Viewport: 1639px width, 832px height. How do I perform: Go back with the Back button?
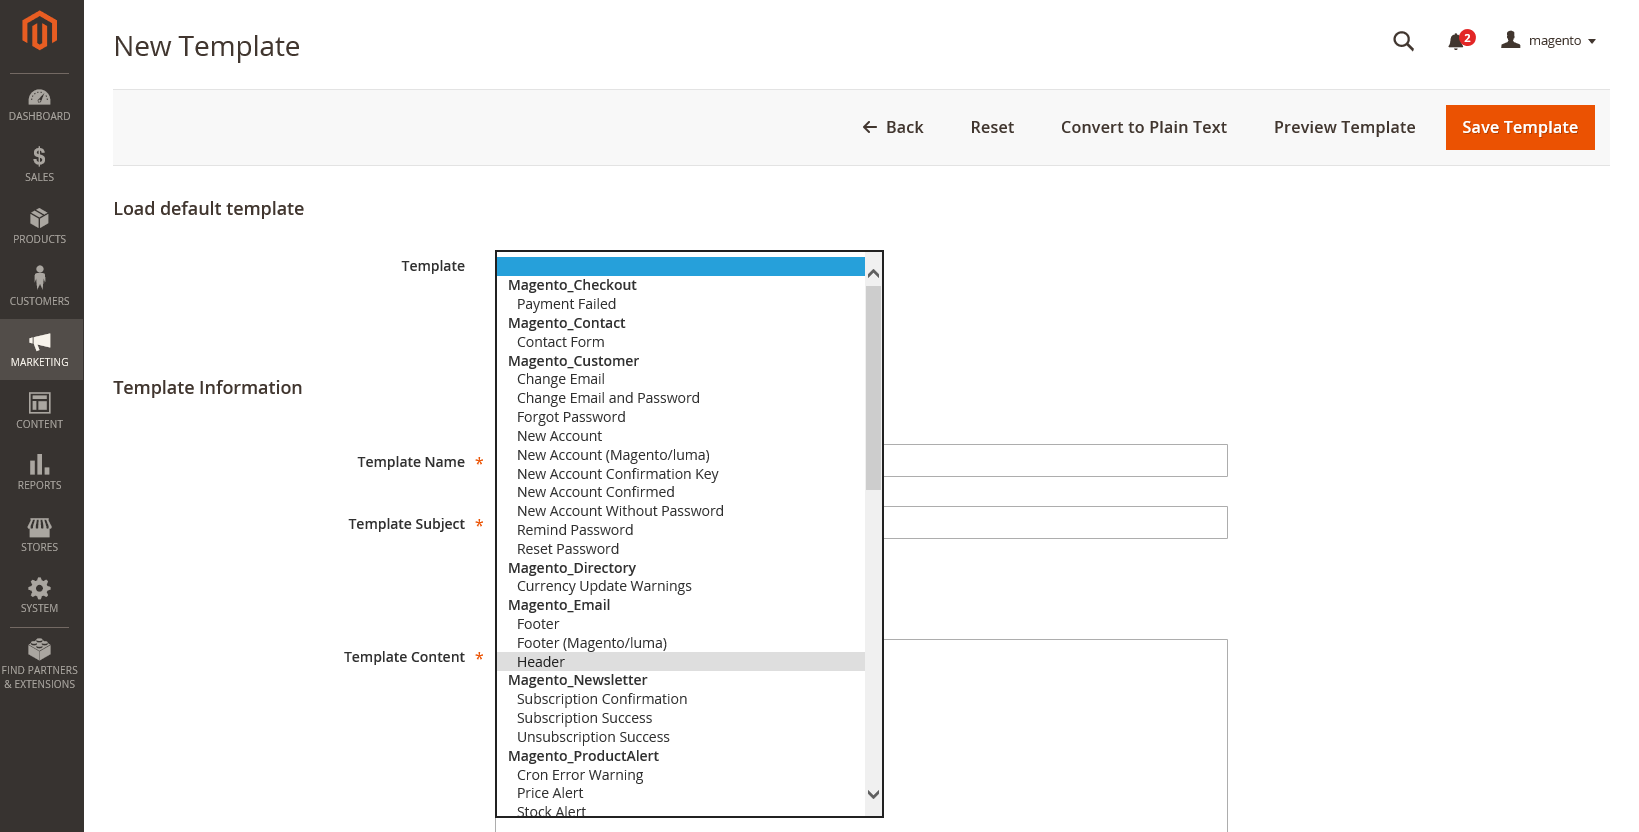[x=893, y=127]
